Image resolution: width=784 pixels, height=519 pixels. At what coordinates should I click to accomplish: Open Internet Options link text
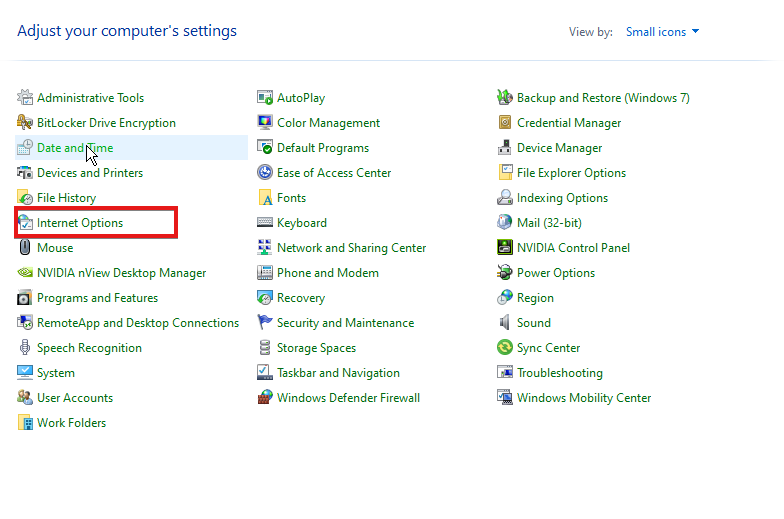(80, 223)
